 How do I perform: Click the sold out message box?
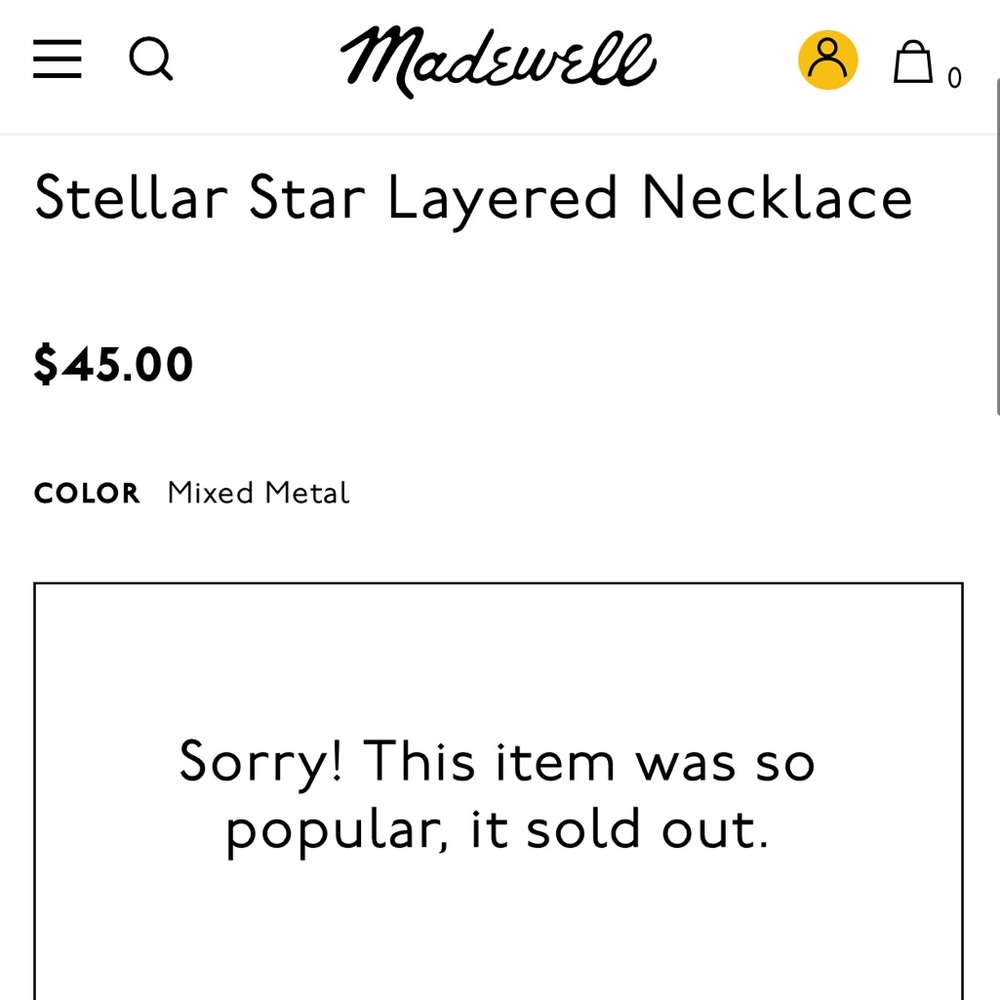pyautogui.click(x=498, y=795)
